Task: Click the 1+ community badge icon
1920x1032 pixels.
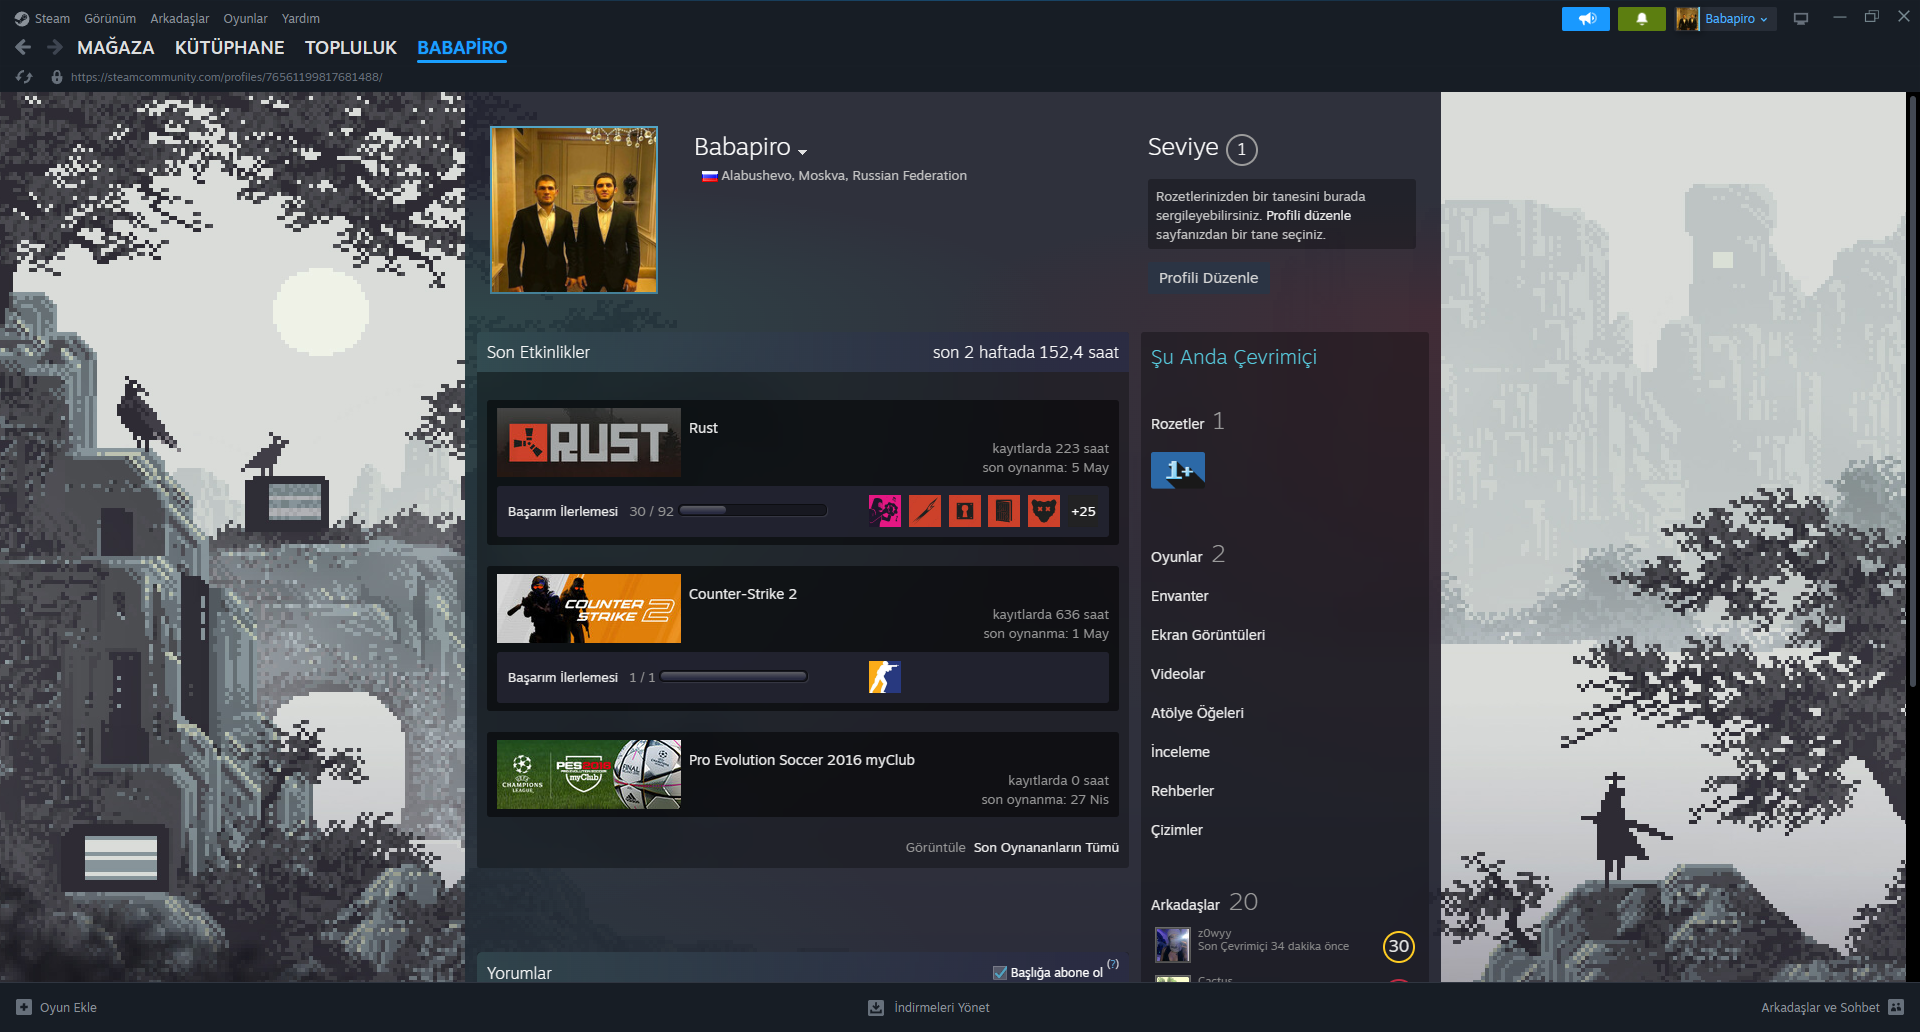Action: (x=1178, y=470)
